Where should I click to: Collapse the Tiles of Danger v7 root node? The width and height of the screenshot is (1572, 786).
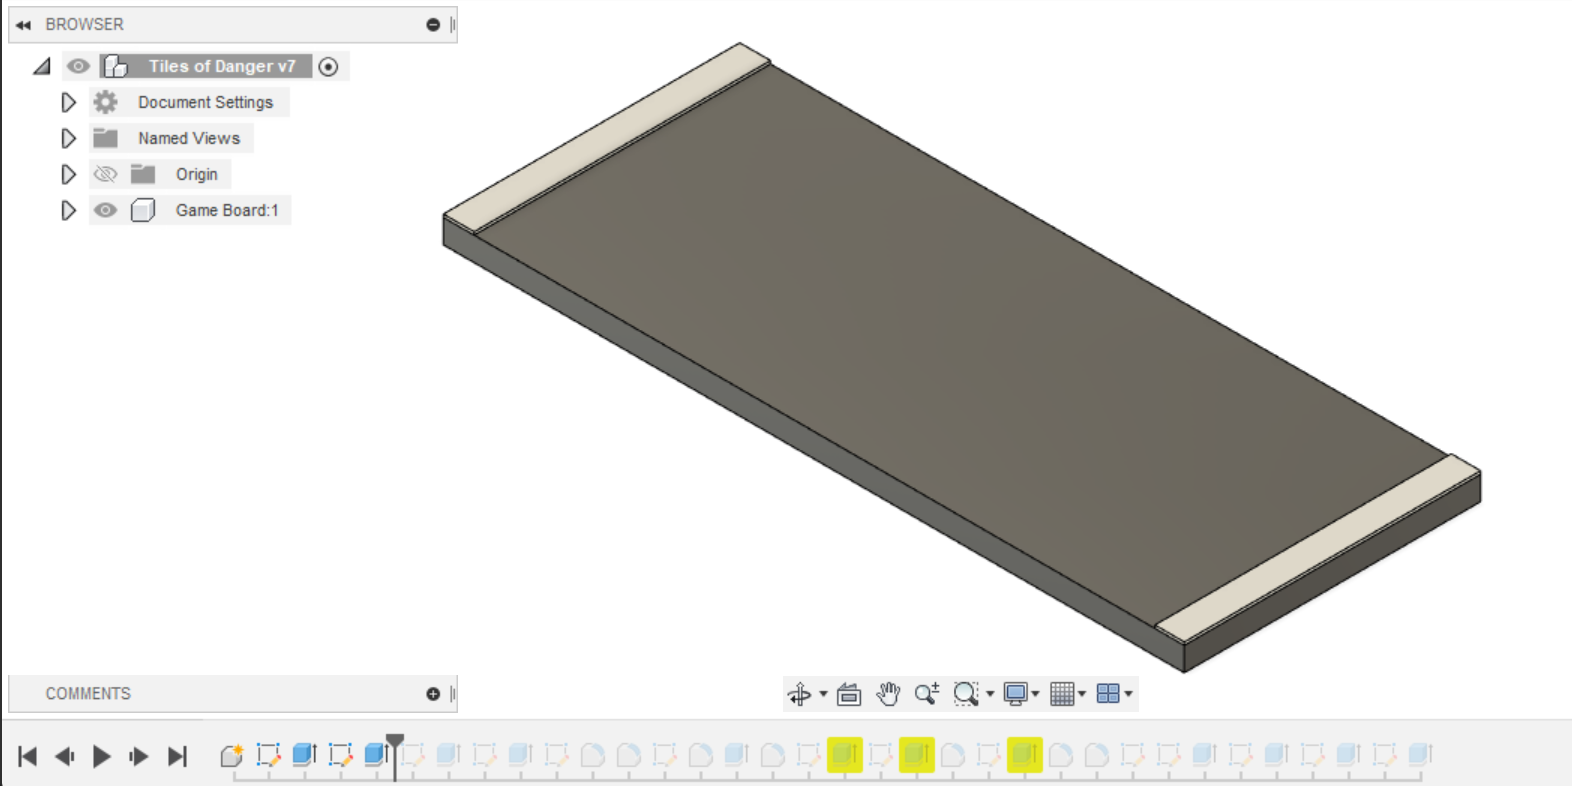42,66
